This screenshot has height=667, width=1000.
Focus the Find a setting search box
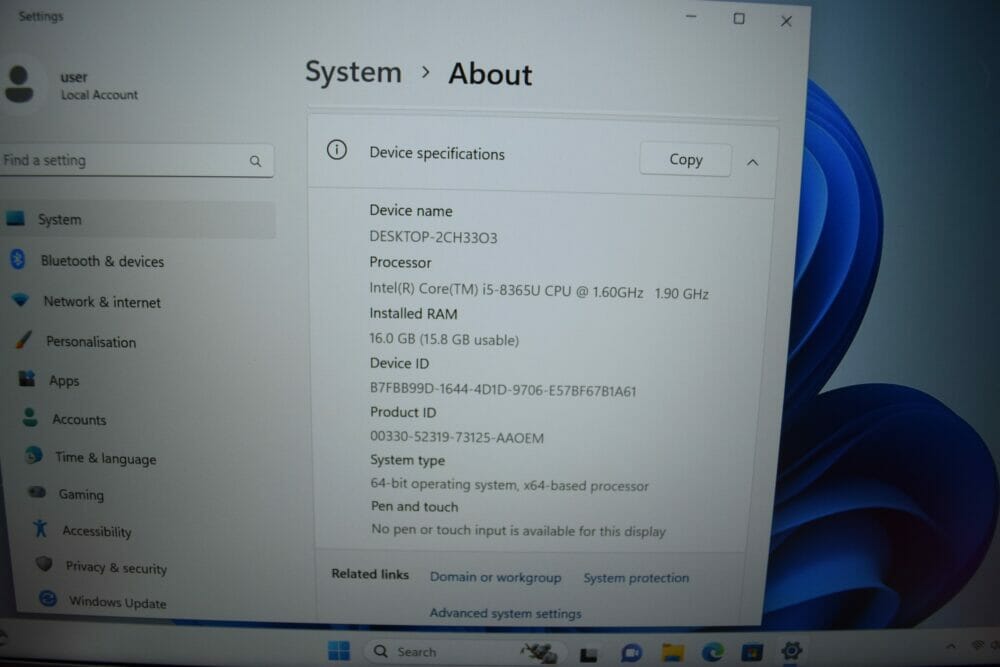(x=136, y=160)
